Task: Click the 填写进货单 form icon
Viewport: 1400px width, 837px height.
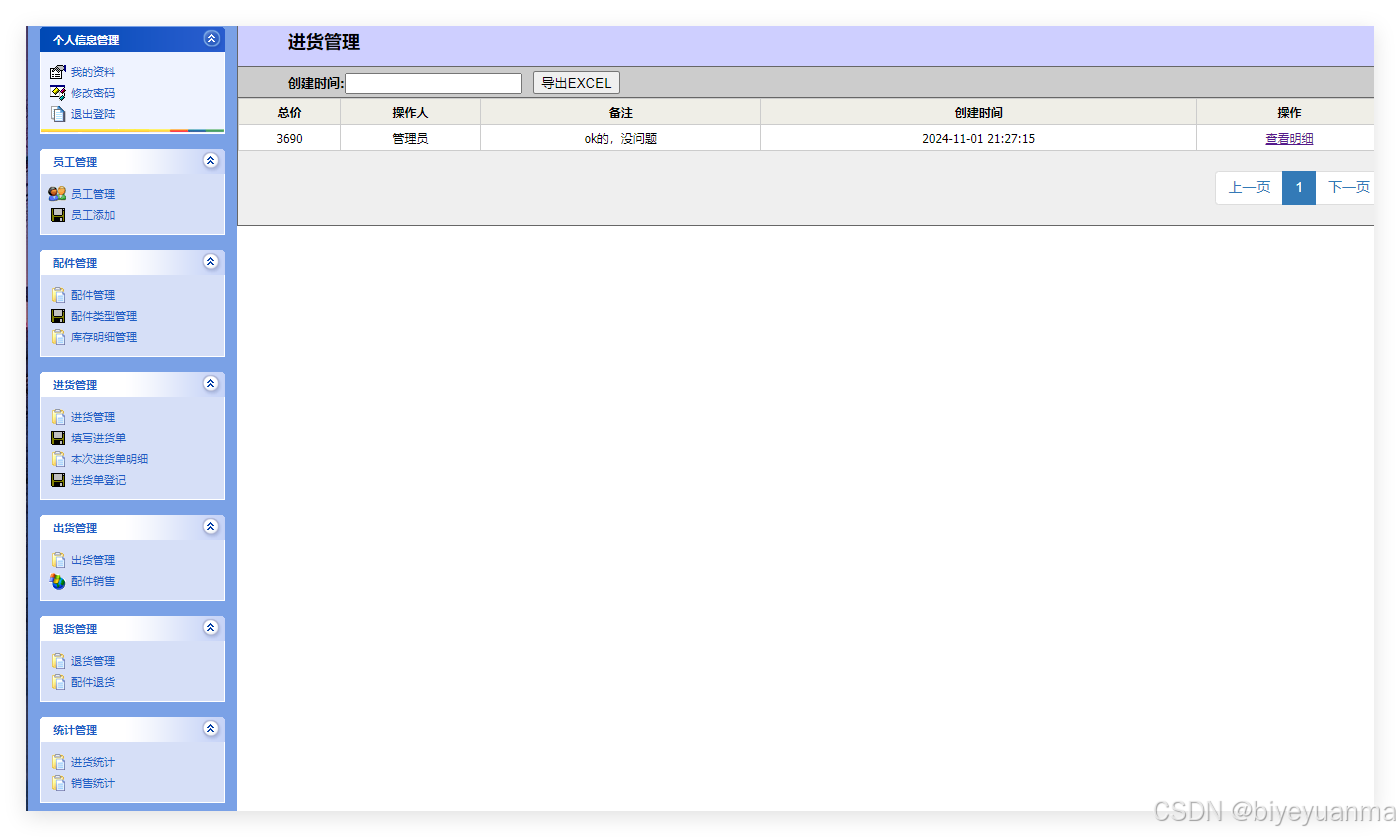Action: (x=57, y=437)
